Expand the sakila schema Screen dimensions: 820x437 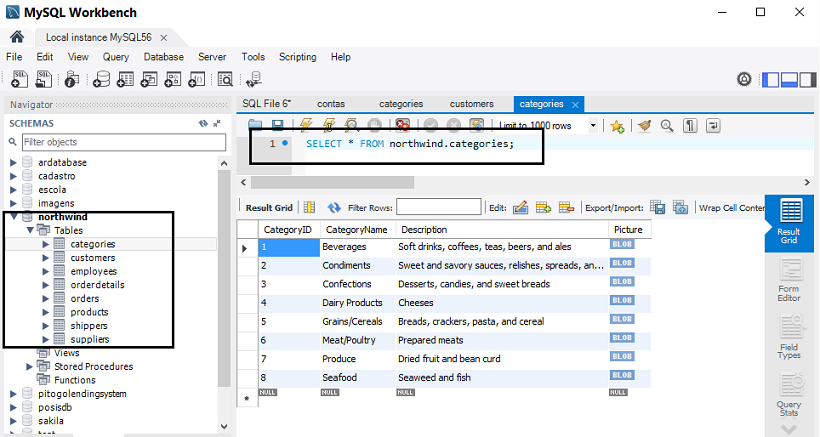tap(14, 421)
